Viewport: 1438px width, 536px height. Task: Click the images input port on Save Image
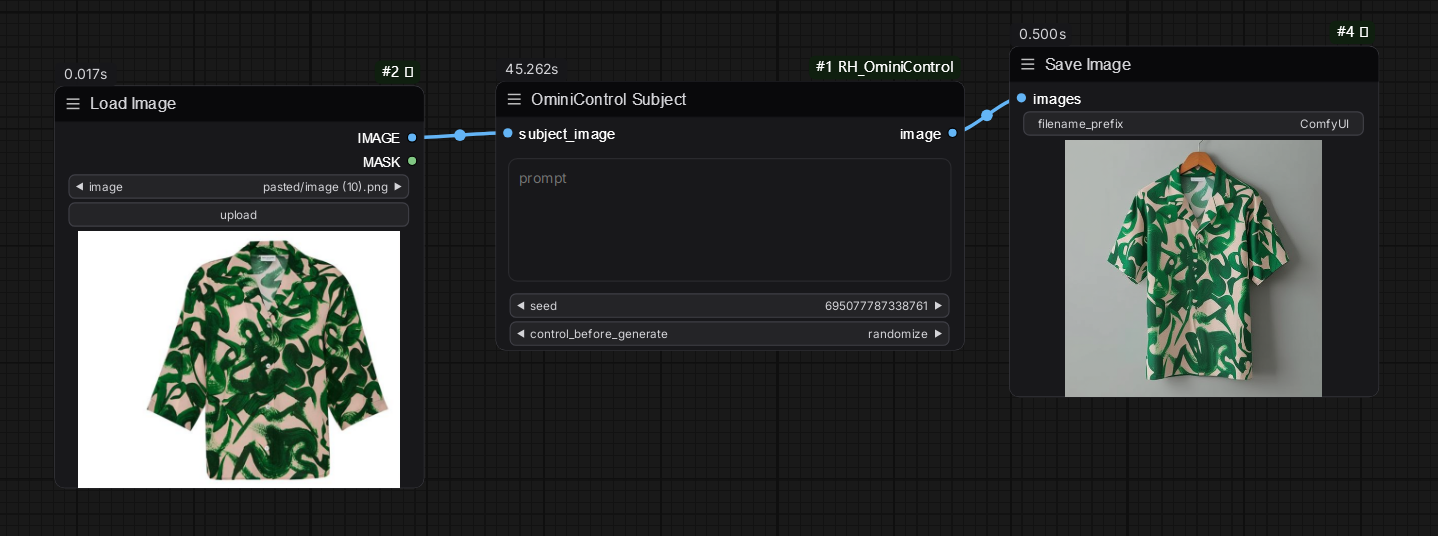click(x=1021, y=98)
